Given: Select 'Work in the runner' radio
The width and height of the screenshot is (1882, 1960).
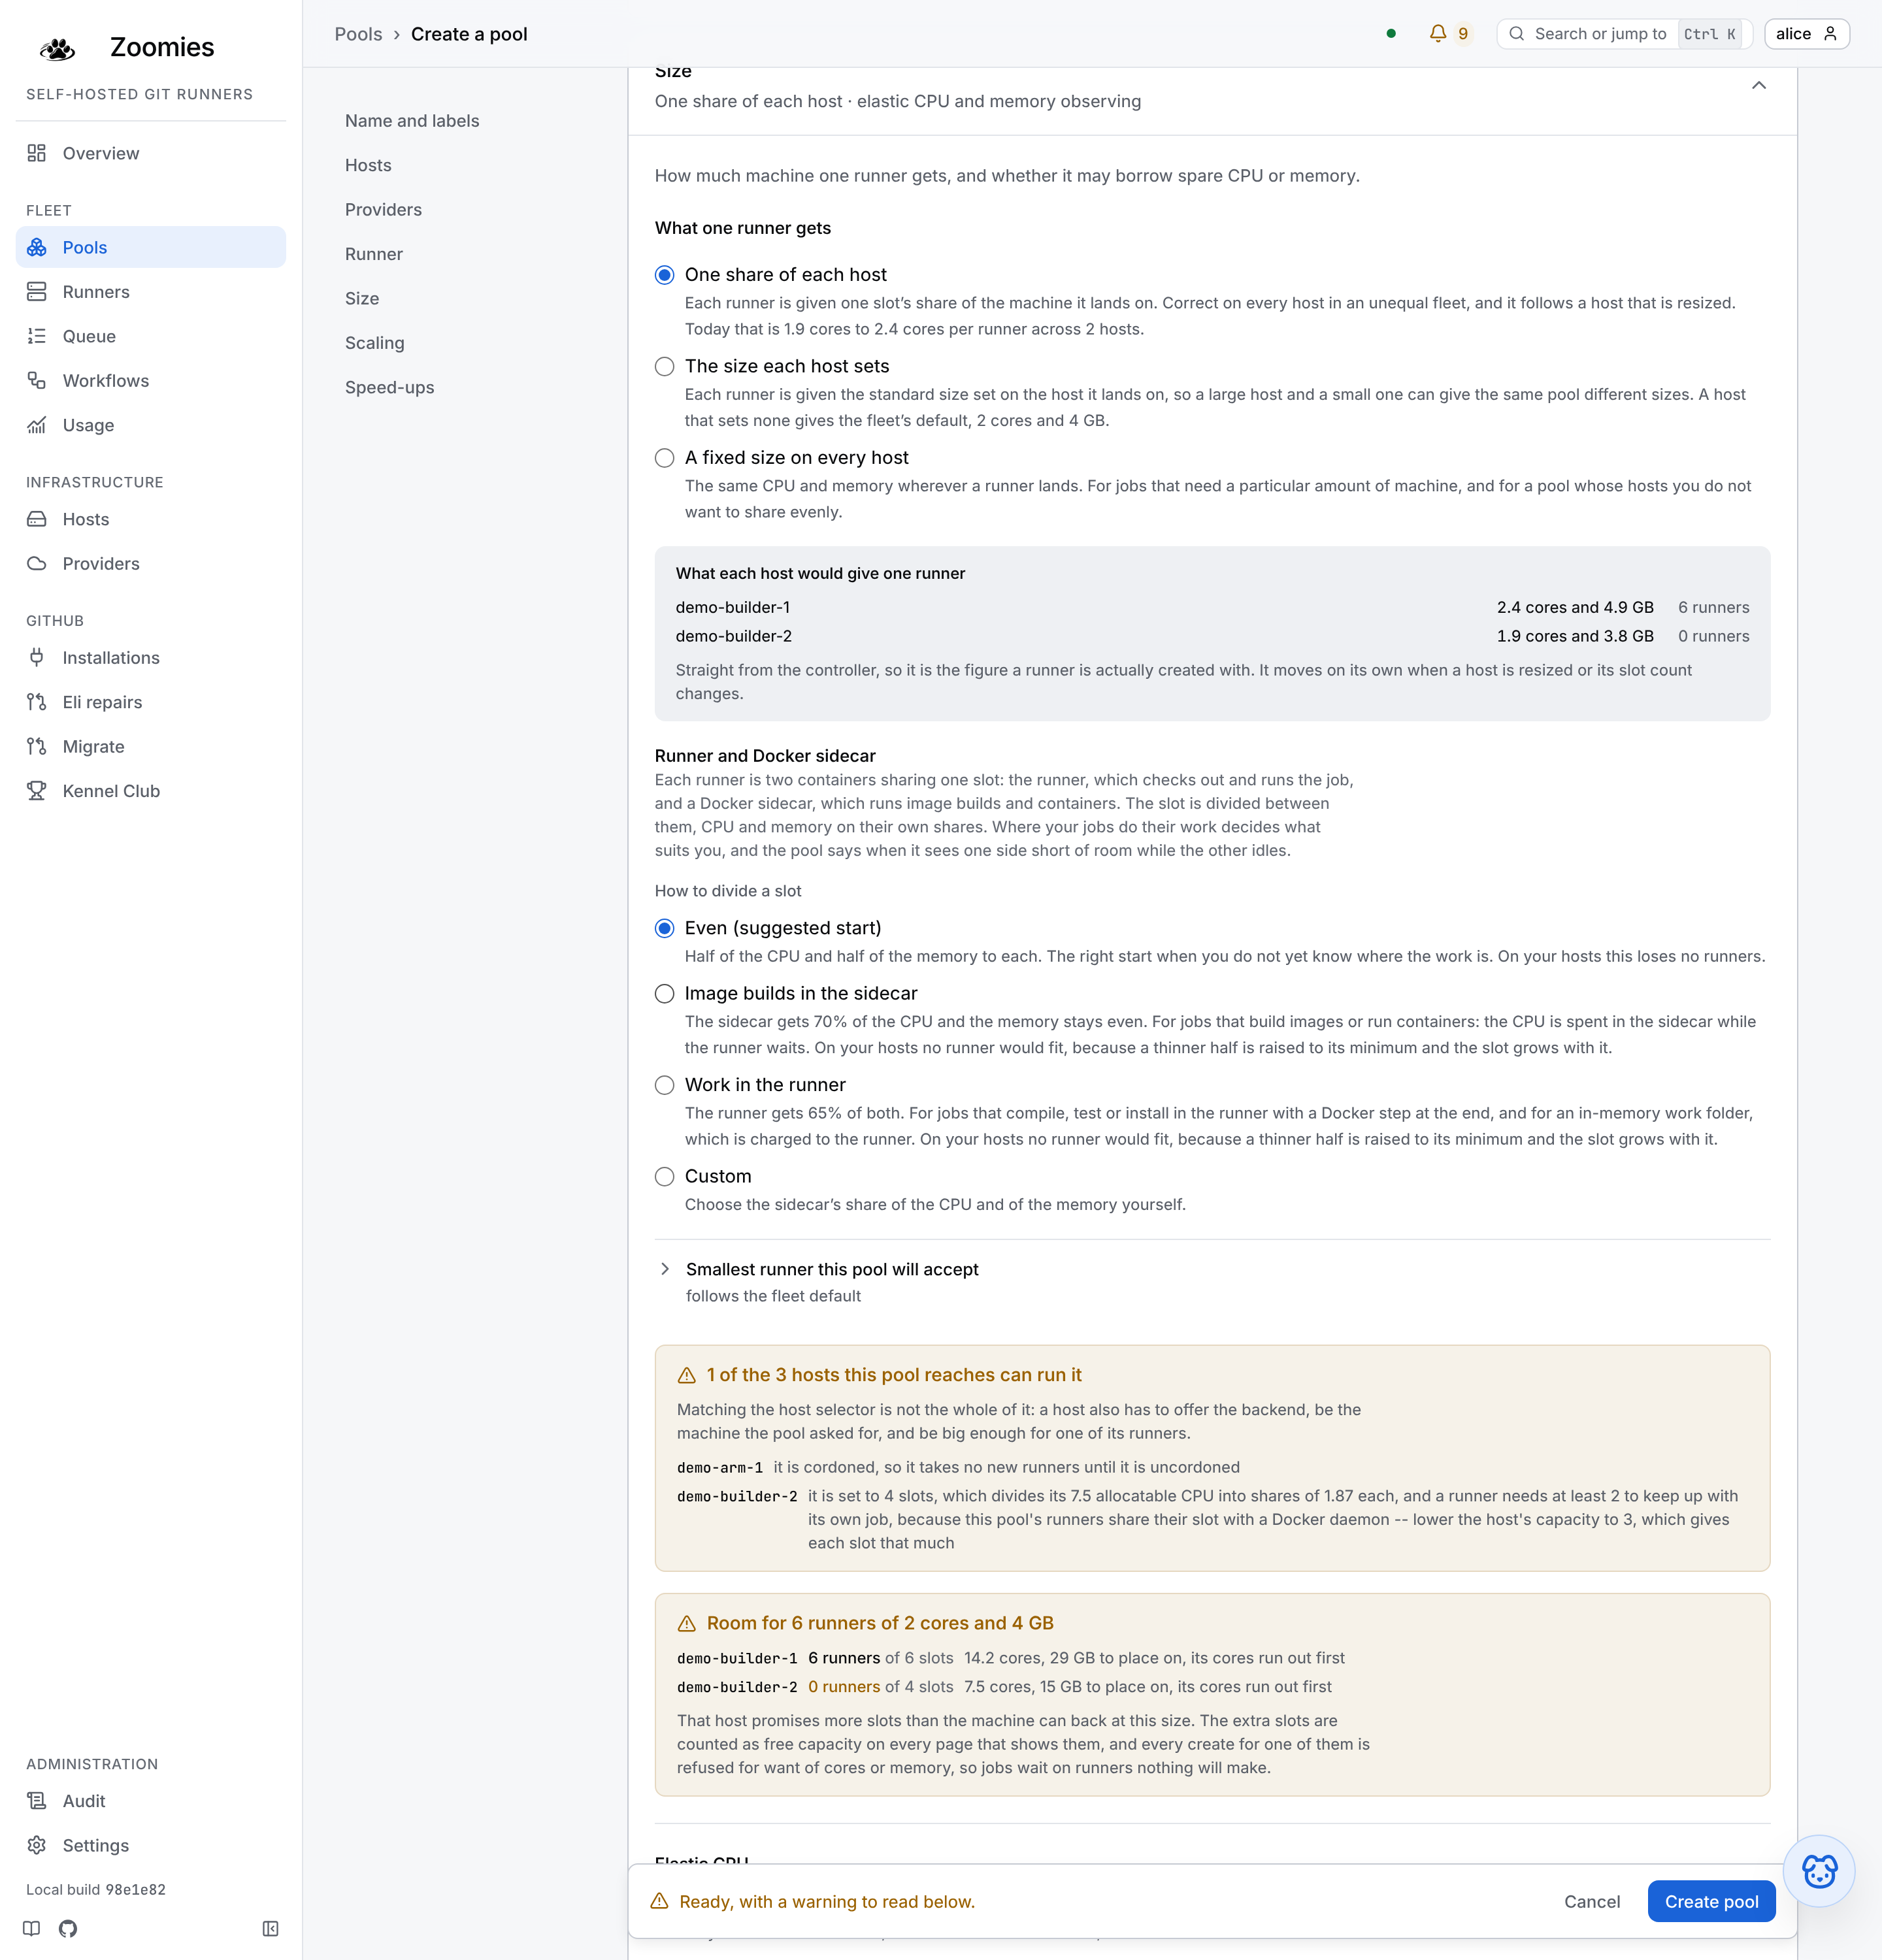Looking at the screenshot, I should [x=664, y=1085].
